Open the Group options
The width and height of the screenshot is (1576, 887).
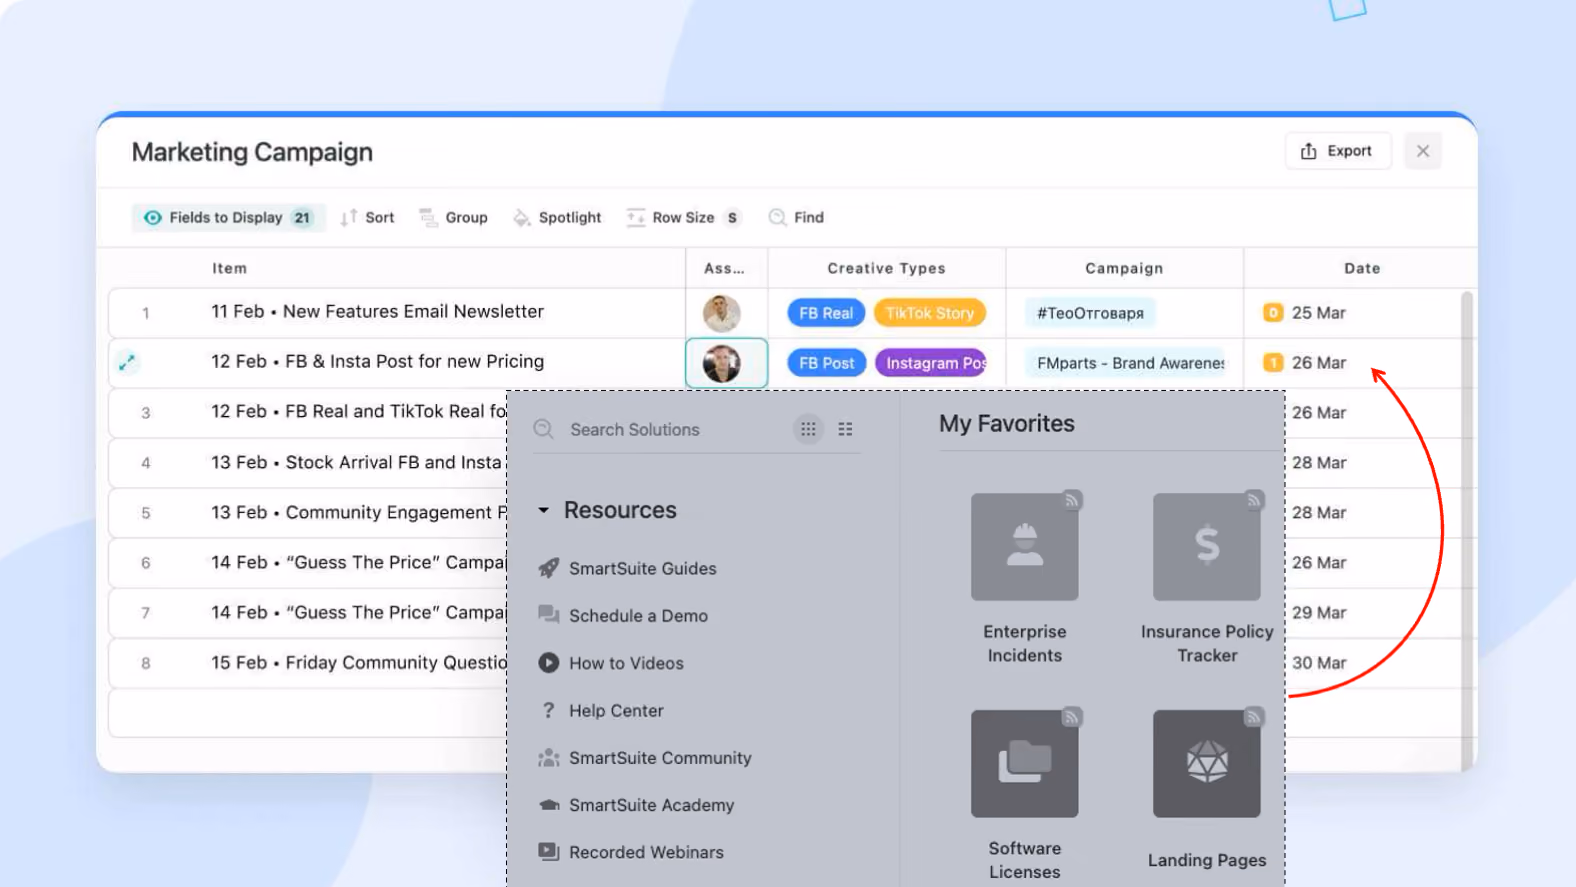click(454, 217)
